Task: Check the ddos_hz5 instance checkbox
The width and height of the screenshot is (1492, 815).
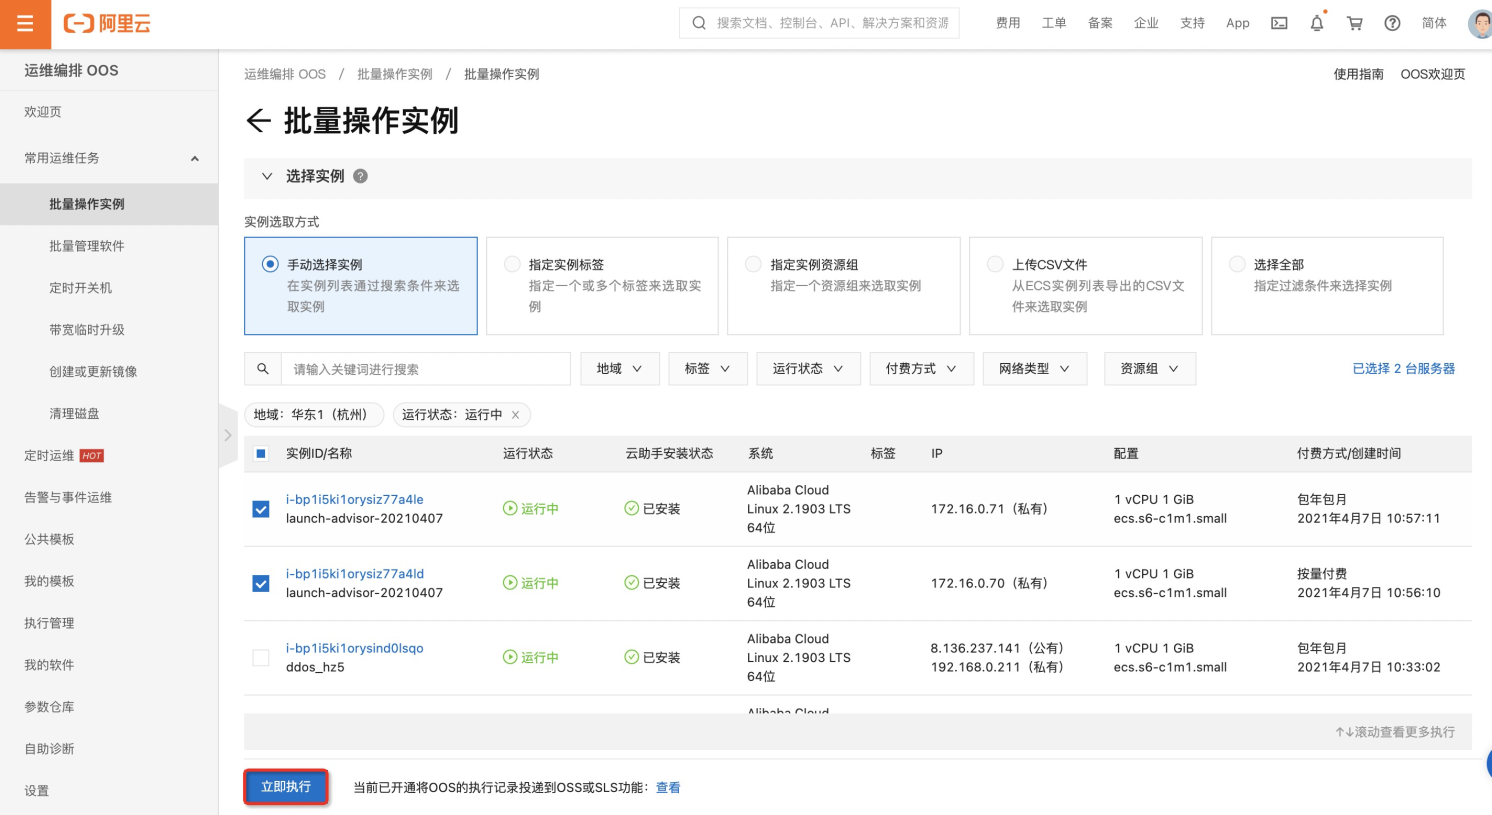Action: point(261,658)
